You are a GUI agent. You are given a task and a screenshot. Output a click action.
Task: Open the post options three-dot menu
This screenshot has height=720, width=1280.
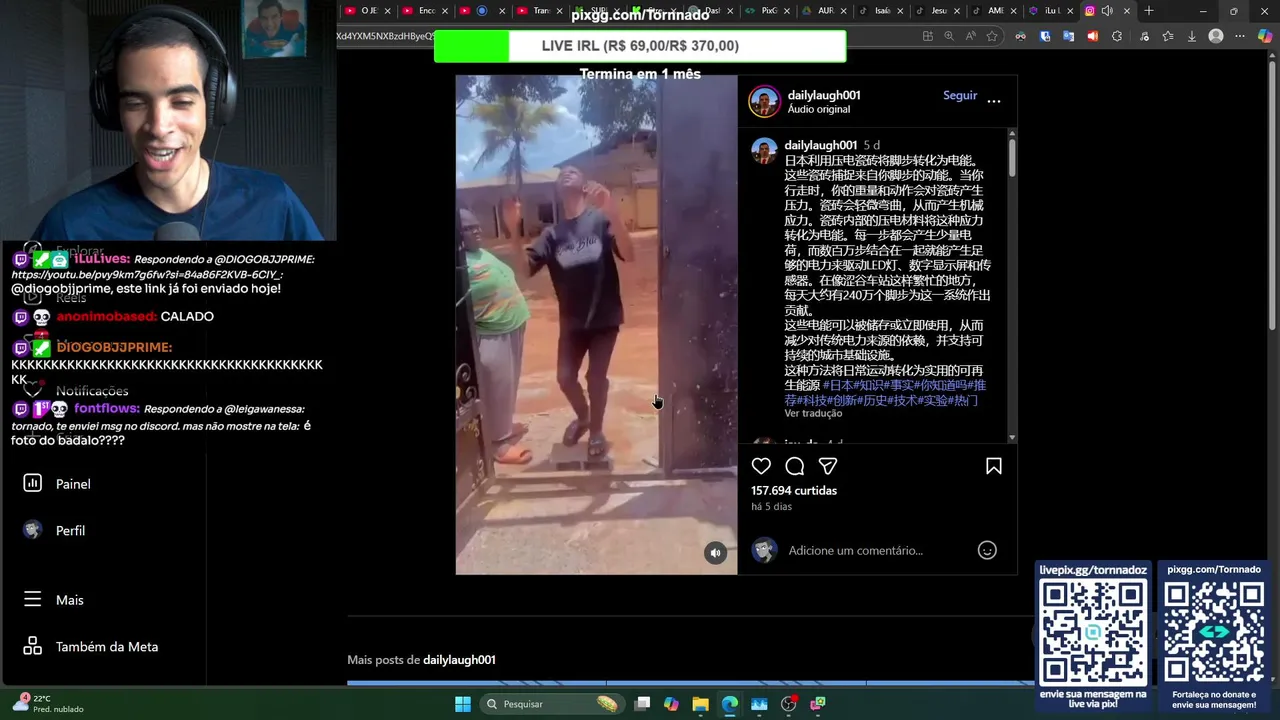[x=994, y=101]
